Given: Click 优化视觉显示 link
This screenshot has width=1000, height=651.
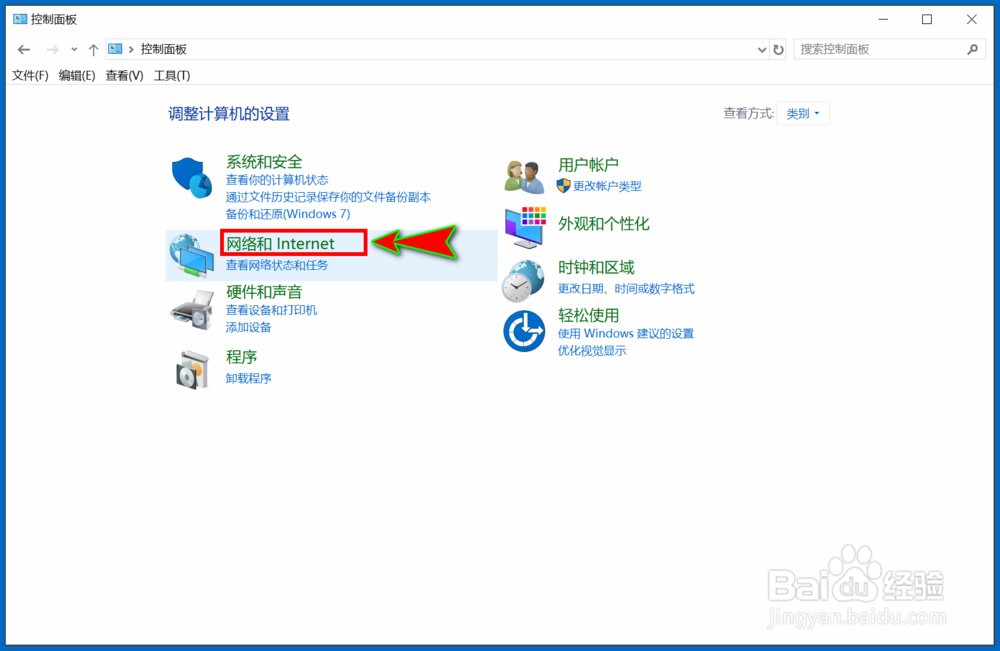Looking at the screenshot, I should (x=592, y=351).
